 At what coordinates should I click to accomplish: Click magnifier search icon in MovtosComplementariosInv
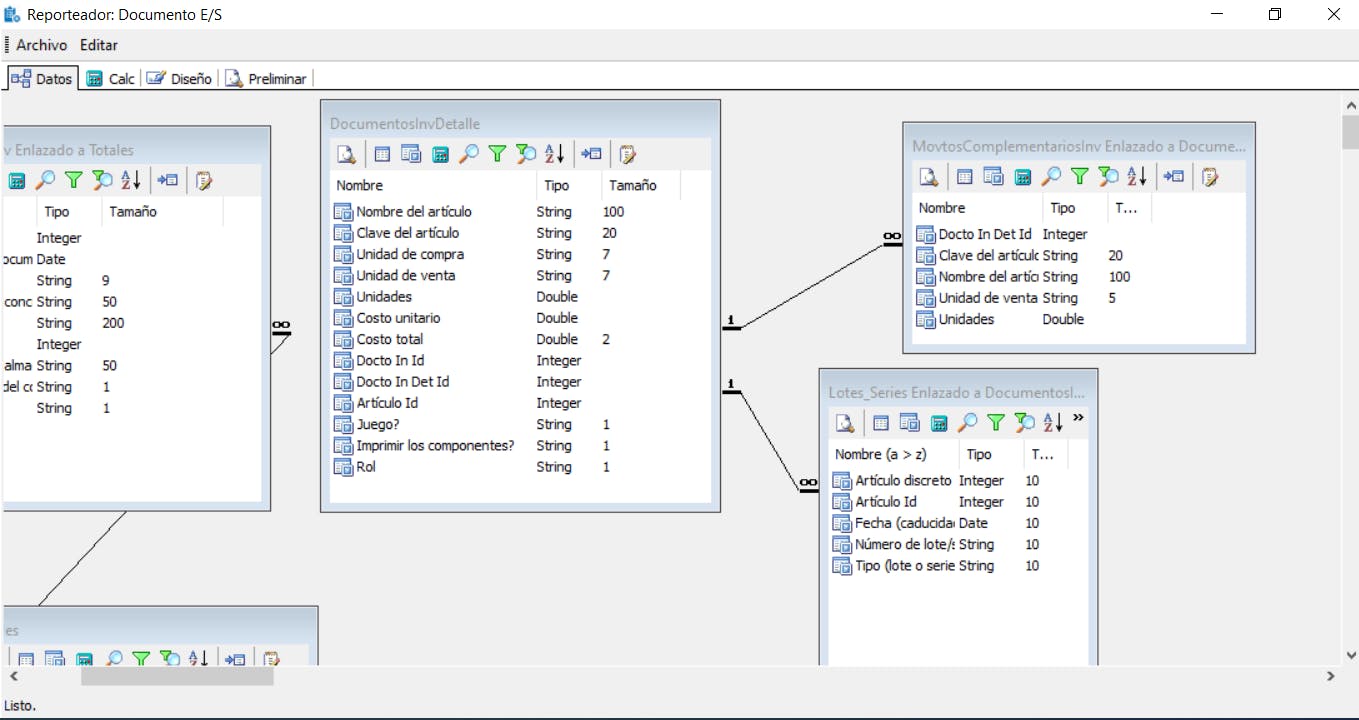(x=1051, y=177)
